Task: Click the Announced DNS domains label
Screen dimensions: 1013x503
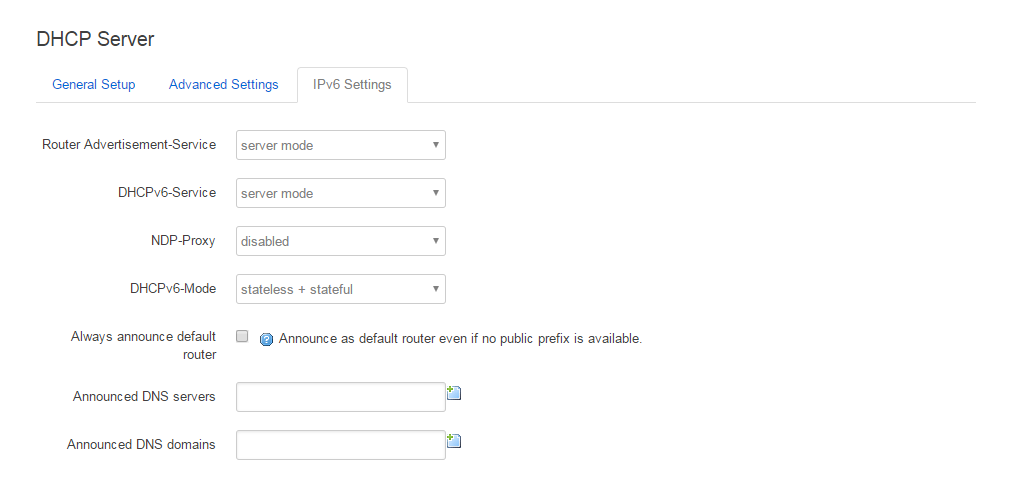Action: [141, 445]
